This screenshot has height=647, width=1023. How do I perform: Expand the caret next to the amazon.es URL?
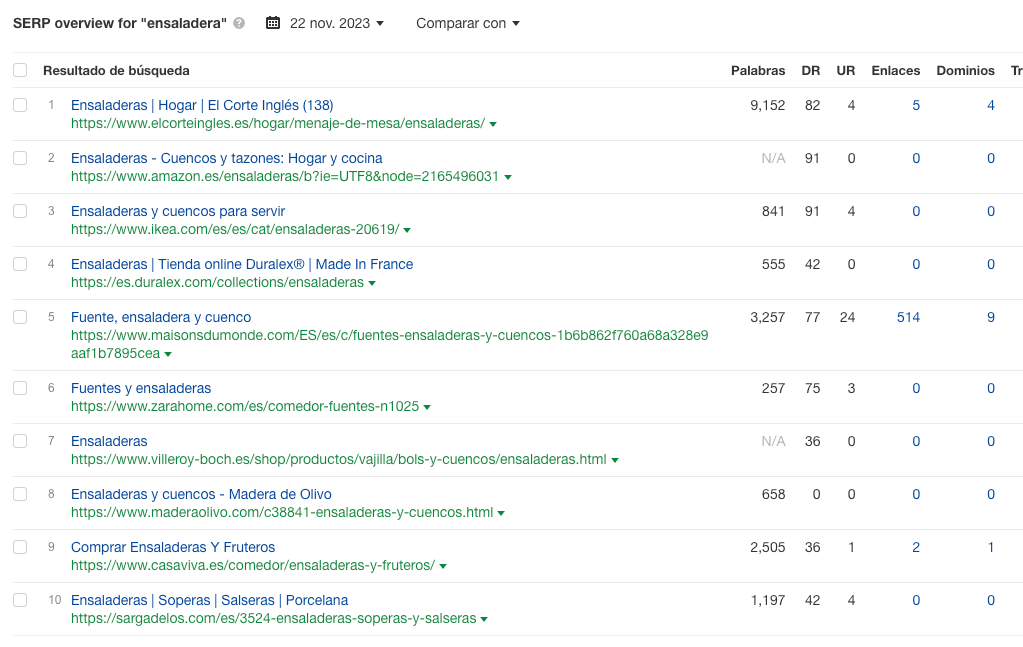click(507, 176)
